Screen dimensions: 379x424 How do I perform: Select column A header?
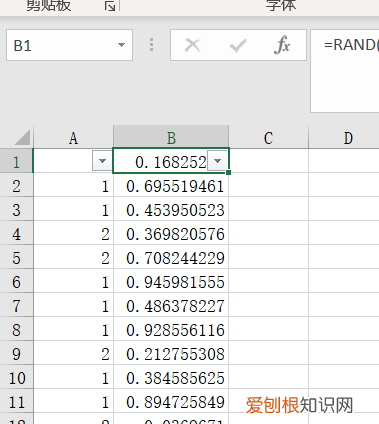73,137
